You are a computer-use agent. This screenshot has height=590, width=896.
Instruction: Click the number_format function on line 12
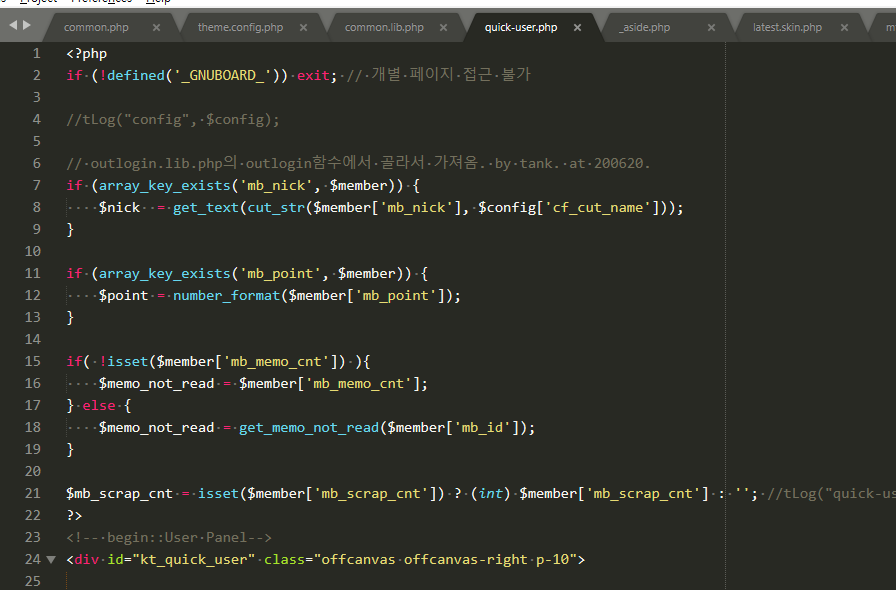(226, 295)
